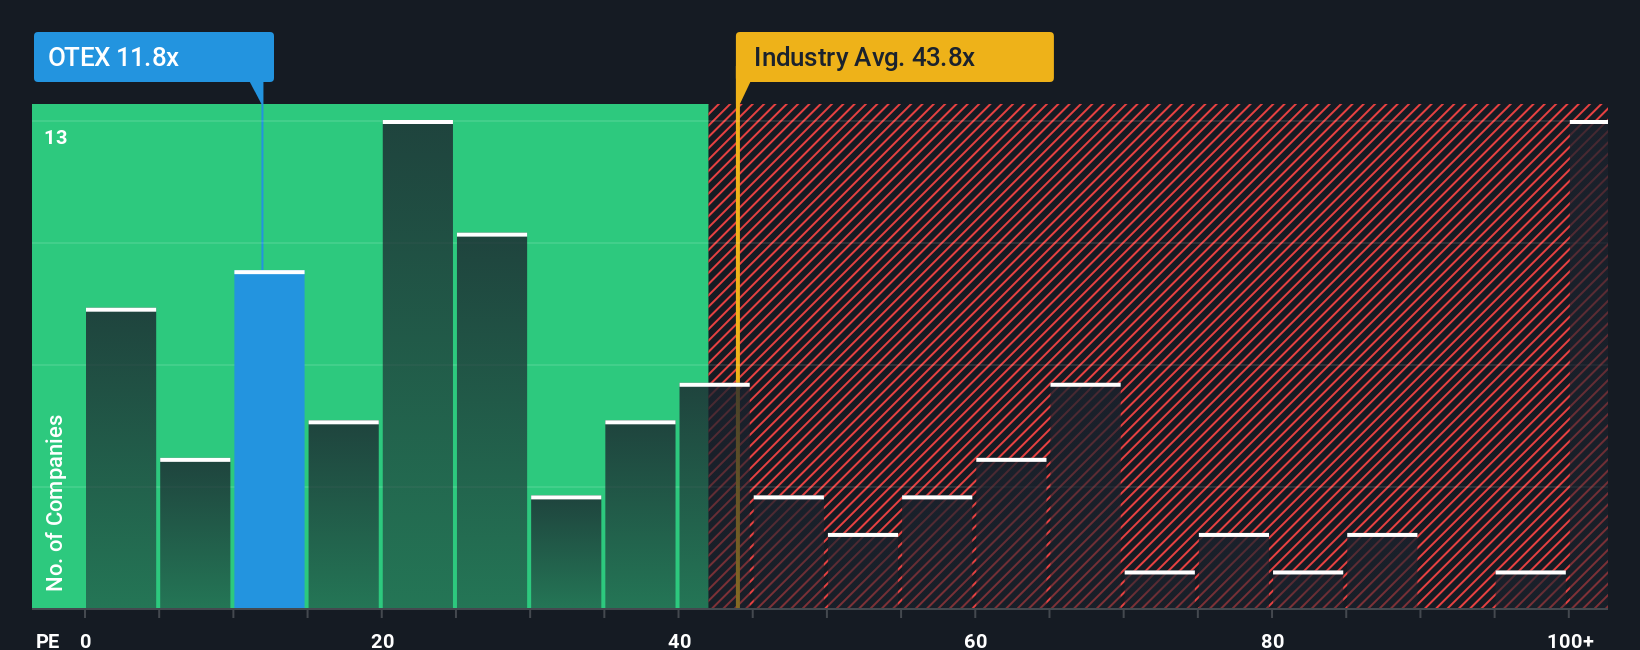
Task: Click the bar at PE 65-70
Action: click(1086, 495)
